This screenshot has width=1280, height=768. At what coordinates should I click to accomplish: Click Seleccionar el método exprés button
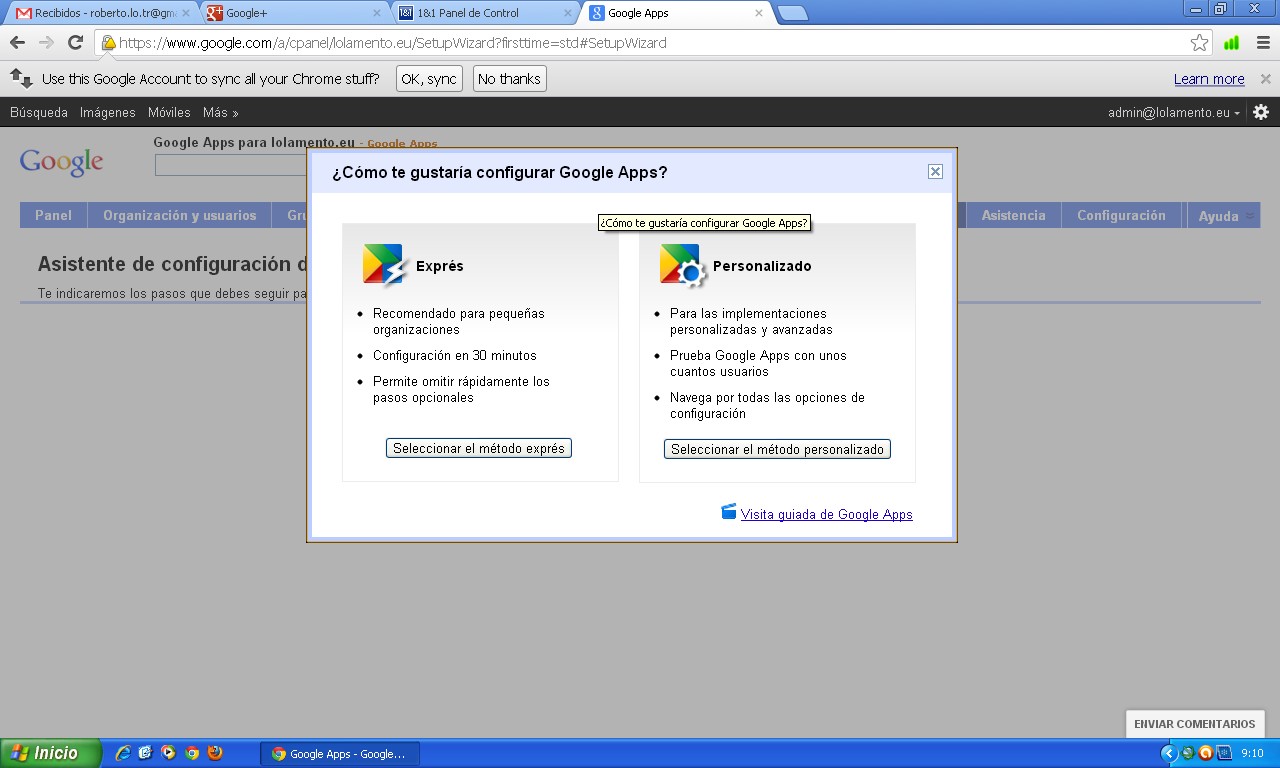479,448
